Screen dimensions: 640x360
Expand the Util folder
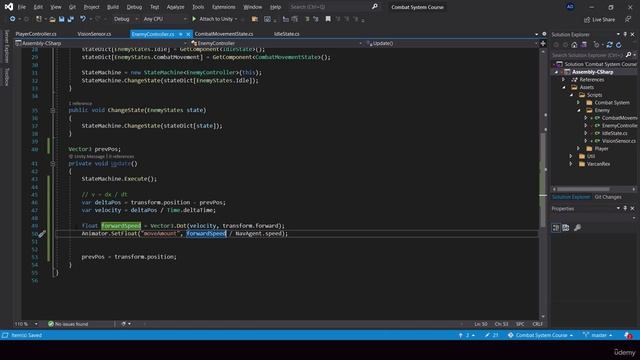[571, 156]
